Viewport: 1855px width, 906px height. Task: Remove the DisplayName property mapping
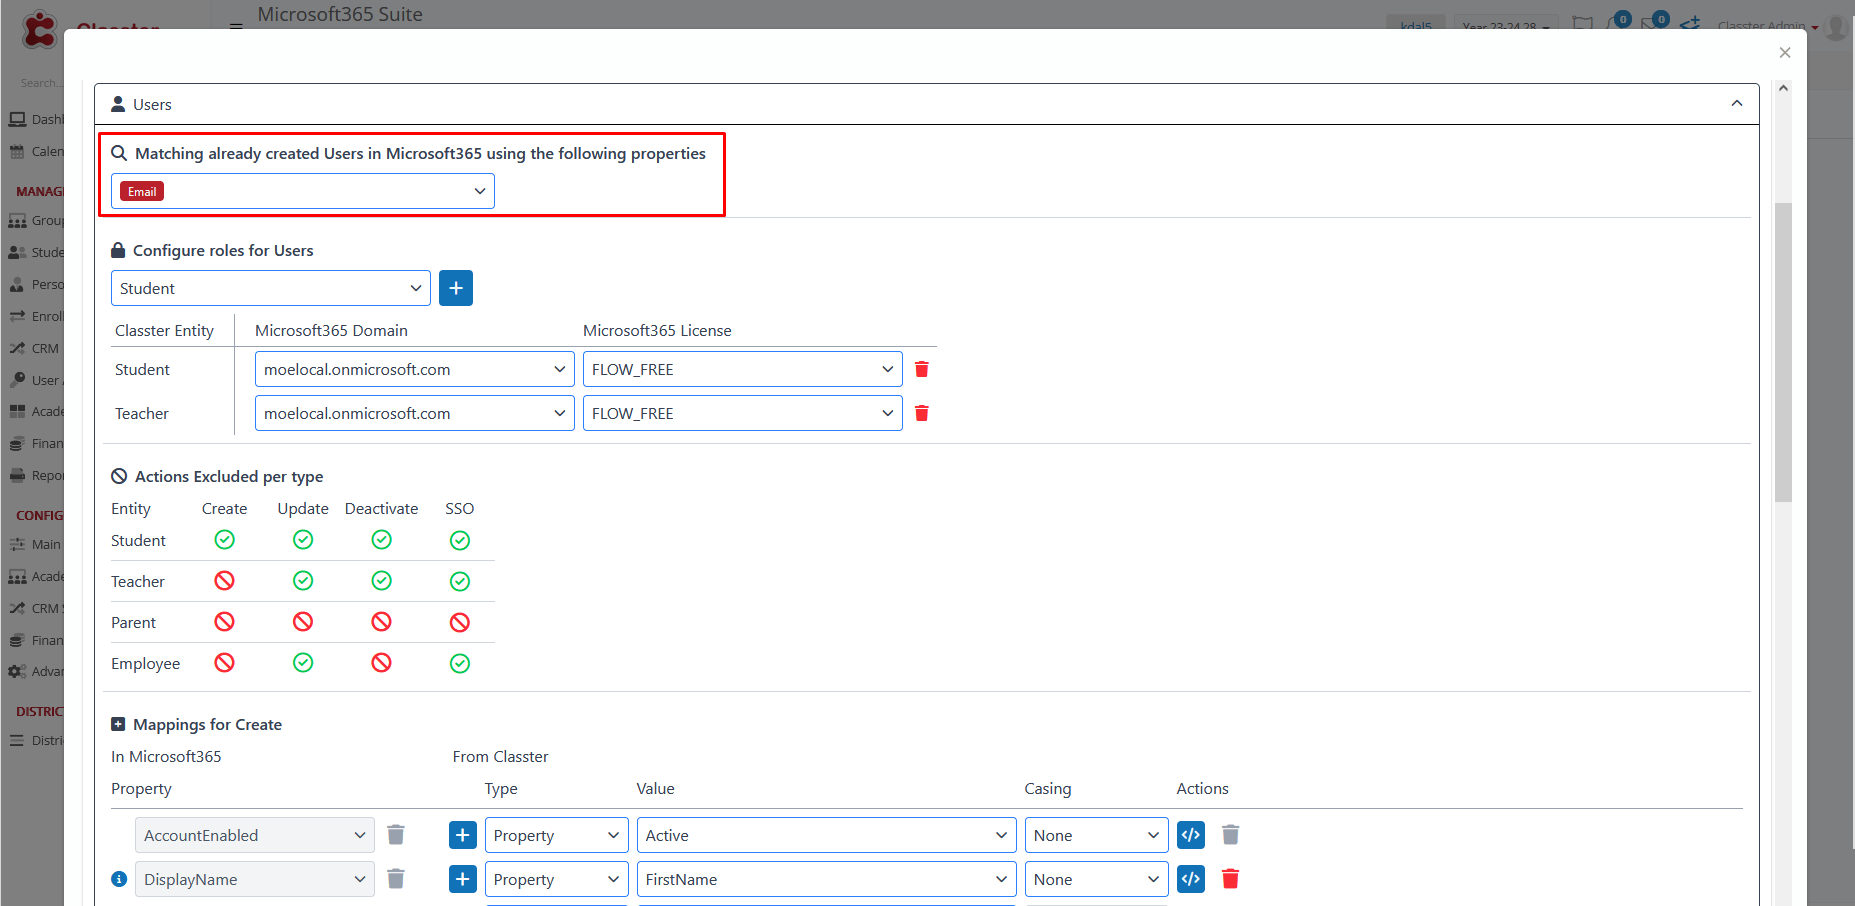[396, 879]
